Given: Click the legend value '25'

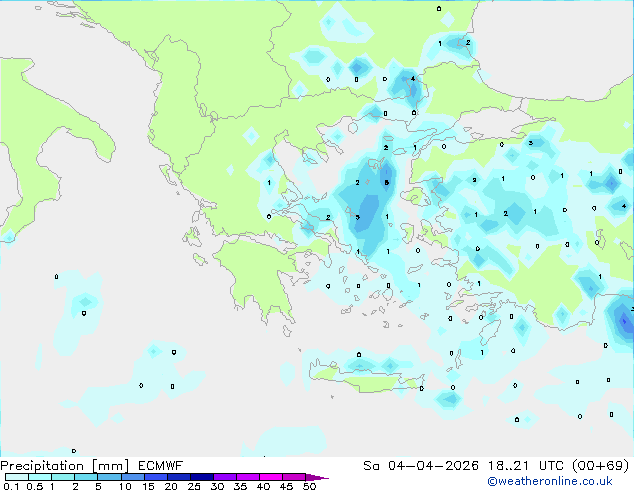Looking at the screenshot, I should [194, 486].
